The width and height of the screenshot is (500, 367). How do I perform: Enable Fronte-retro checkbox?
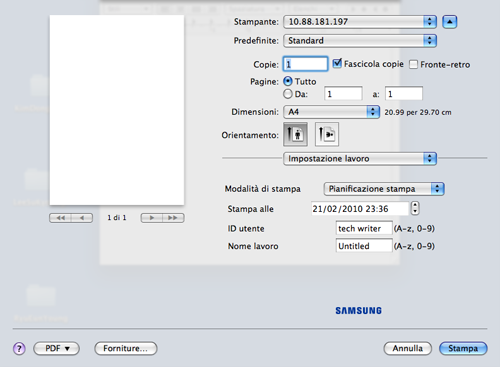click(x=413, y=64)
